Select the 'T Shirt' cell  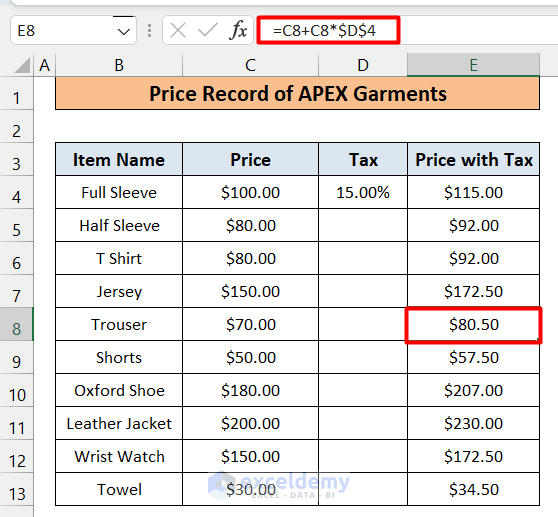tap(119, 258)
